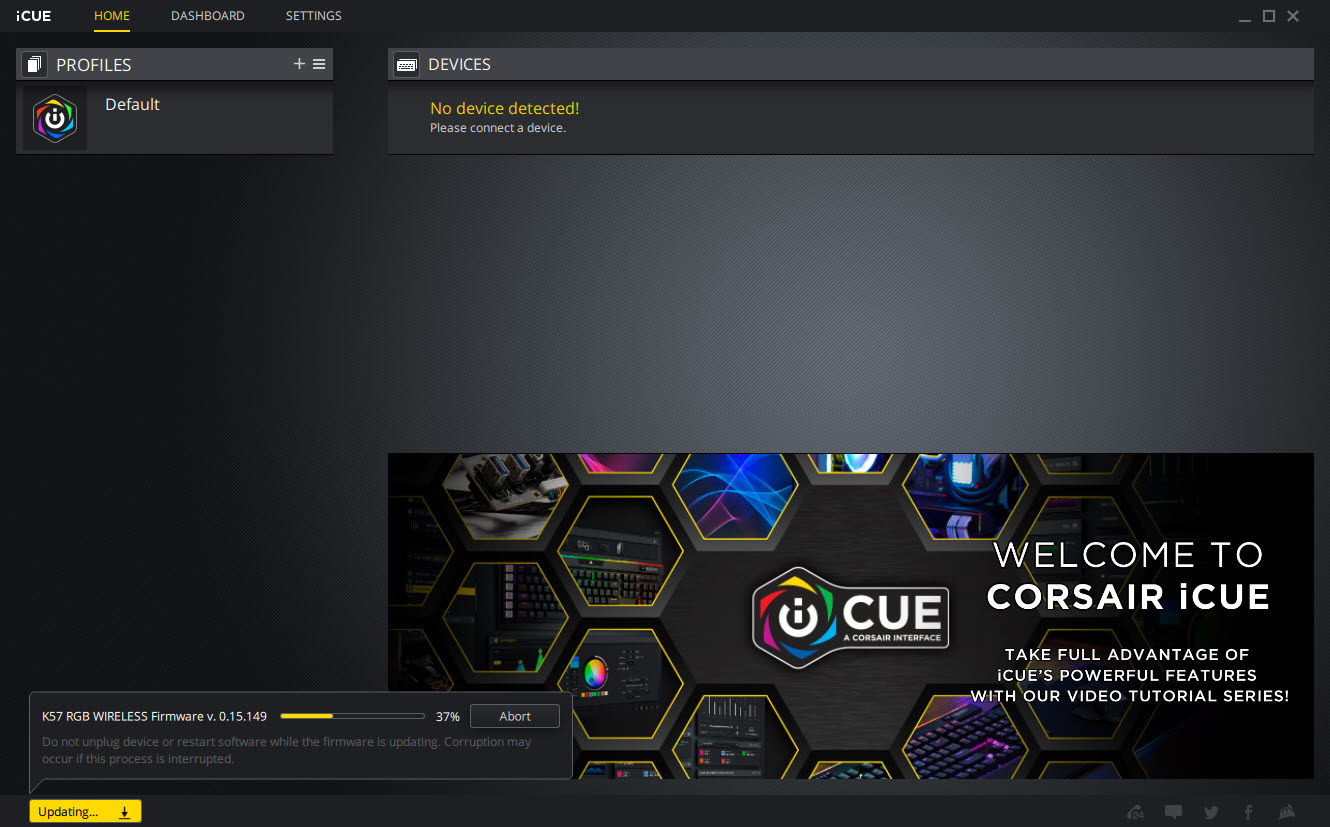1330x827 pixels.
Task: Add a new profile with the plus icon
Action: click(299, 64)
